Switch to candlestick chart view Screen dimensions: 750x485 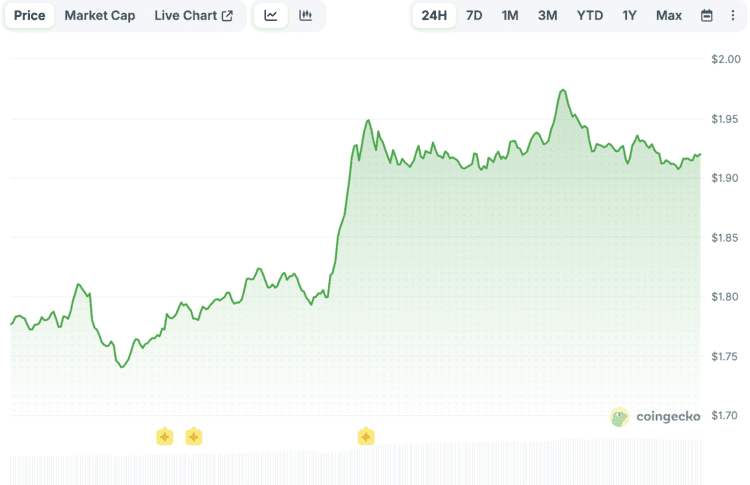pos(305,16)
